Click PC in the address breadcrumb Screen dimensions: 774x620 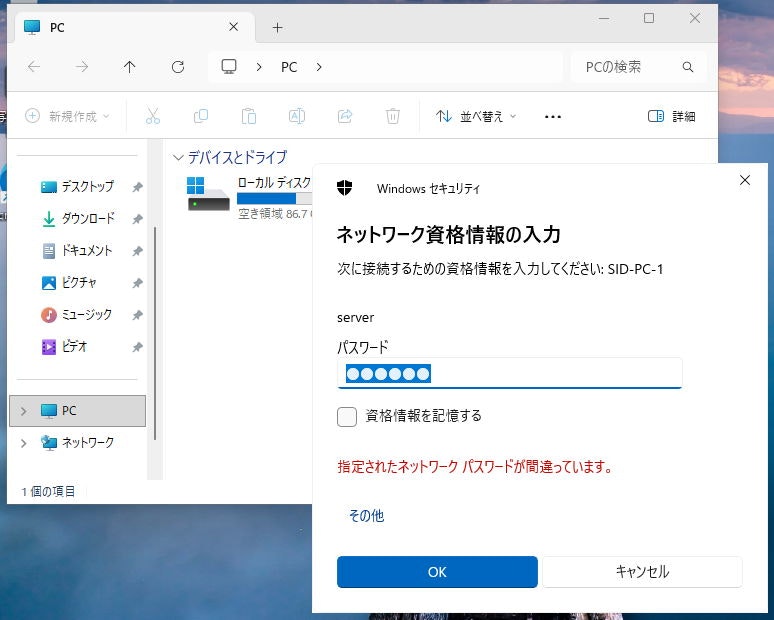pos(289,67)
